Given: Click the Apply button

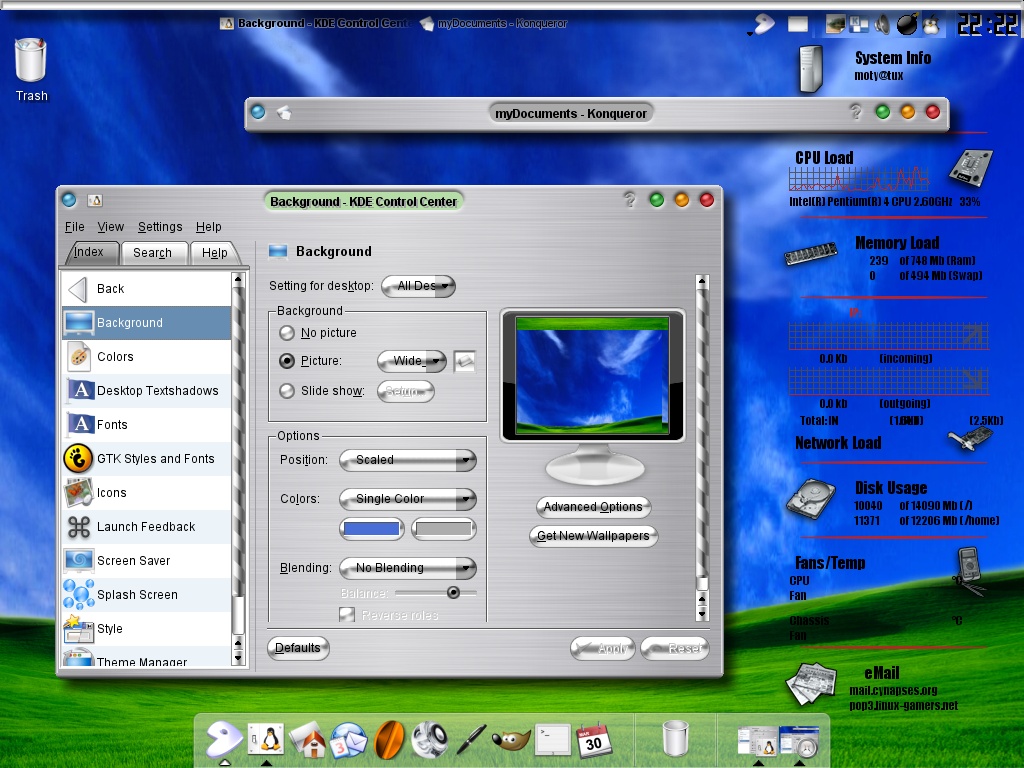Looking at the screenshot, I should pyautogui.click(x=602, y=648).
